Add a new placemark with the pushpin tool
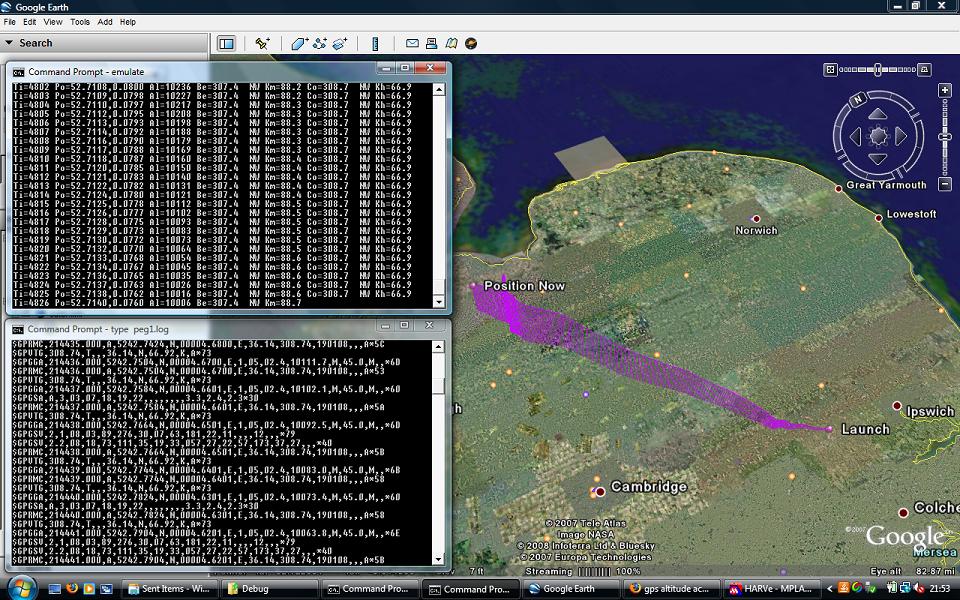 pyautogui.click(x=262, y=43)
